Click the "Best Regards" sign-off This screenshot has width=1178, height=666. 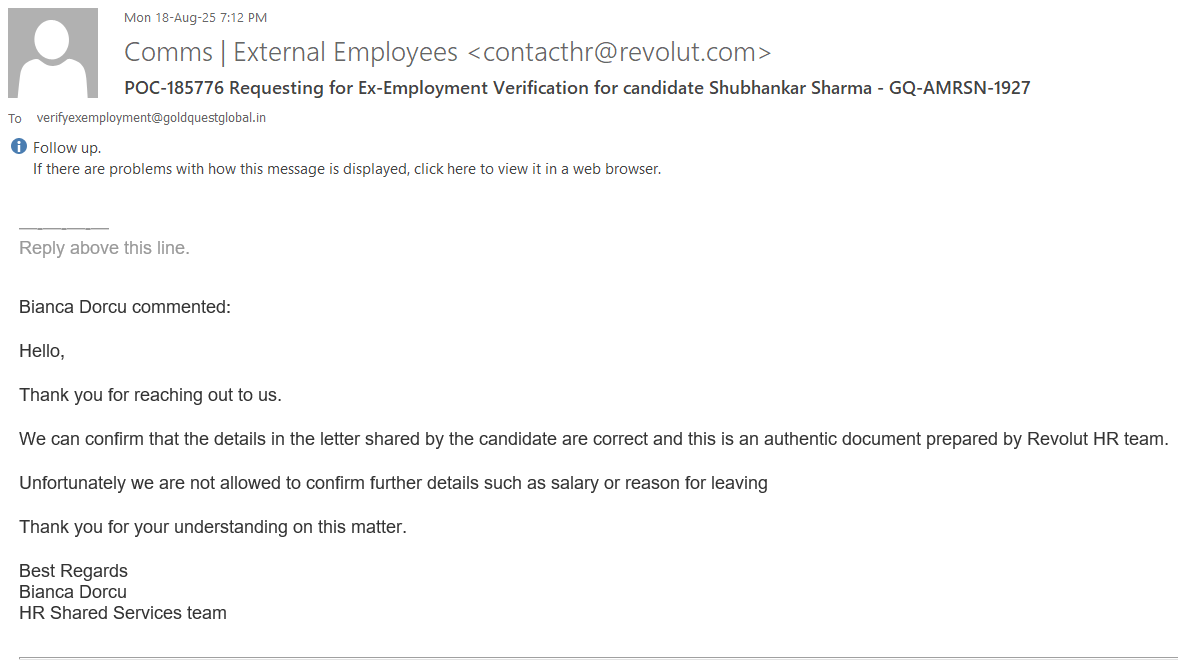coord(73,571)
